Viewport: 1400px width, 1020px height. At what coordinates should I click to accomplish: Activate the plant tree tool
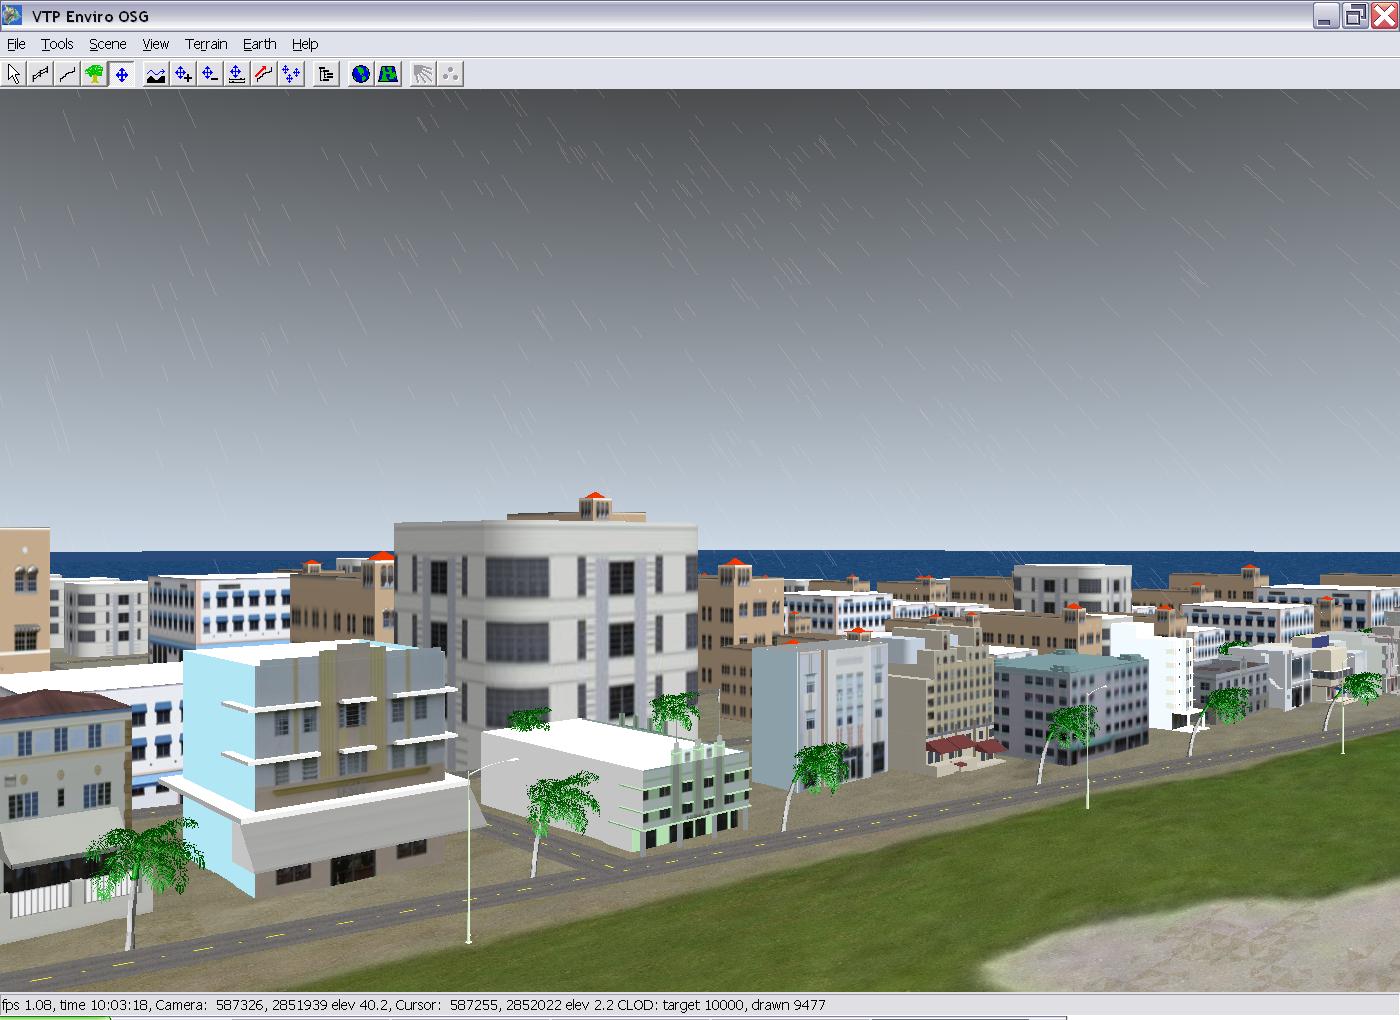[x=94, y=74]
